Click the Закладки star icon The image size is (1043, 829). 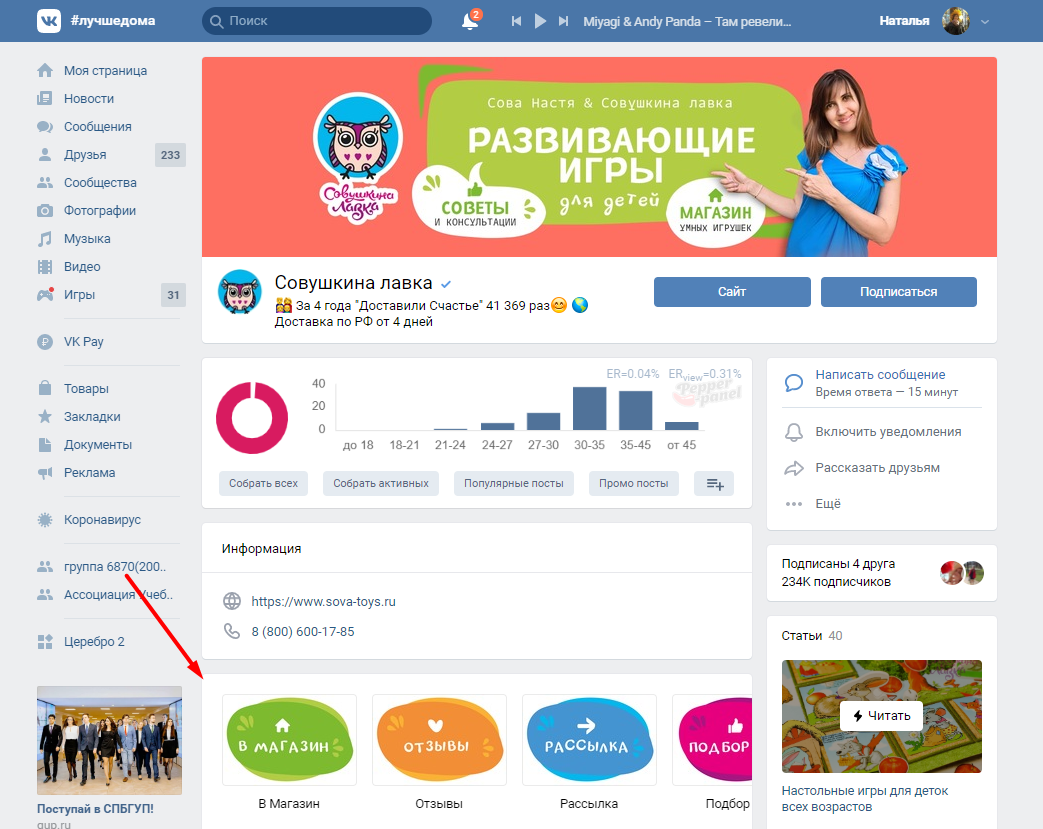coord(45,416)
